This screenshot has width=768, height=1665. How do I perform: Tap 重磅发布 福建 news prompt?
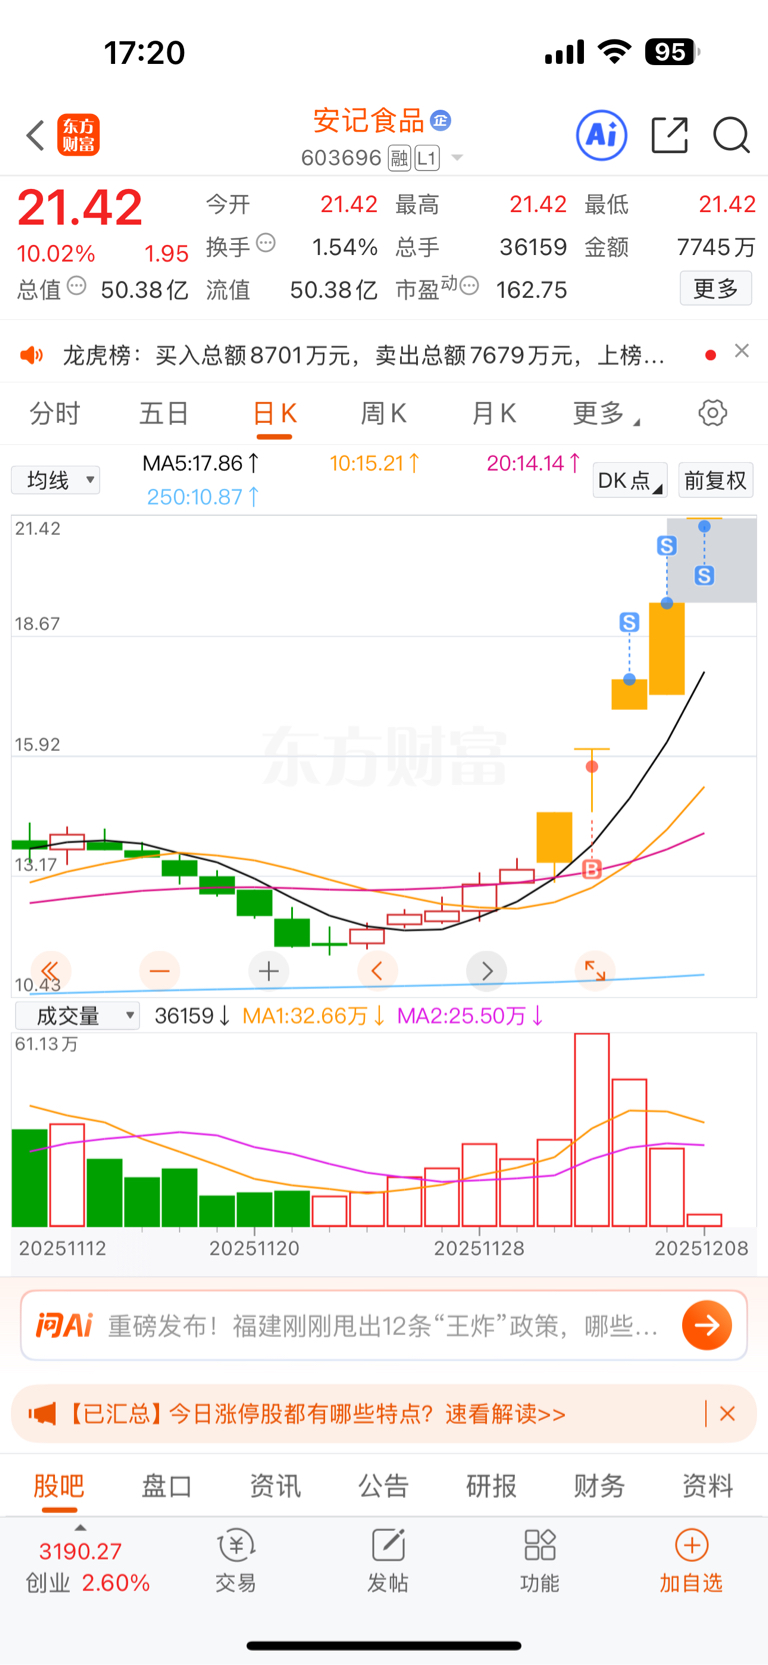[x=383, y=1326]
